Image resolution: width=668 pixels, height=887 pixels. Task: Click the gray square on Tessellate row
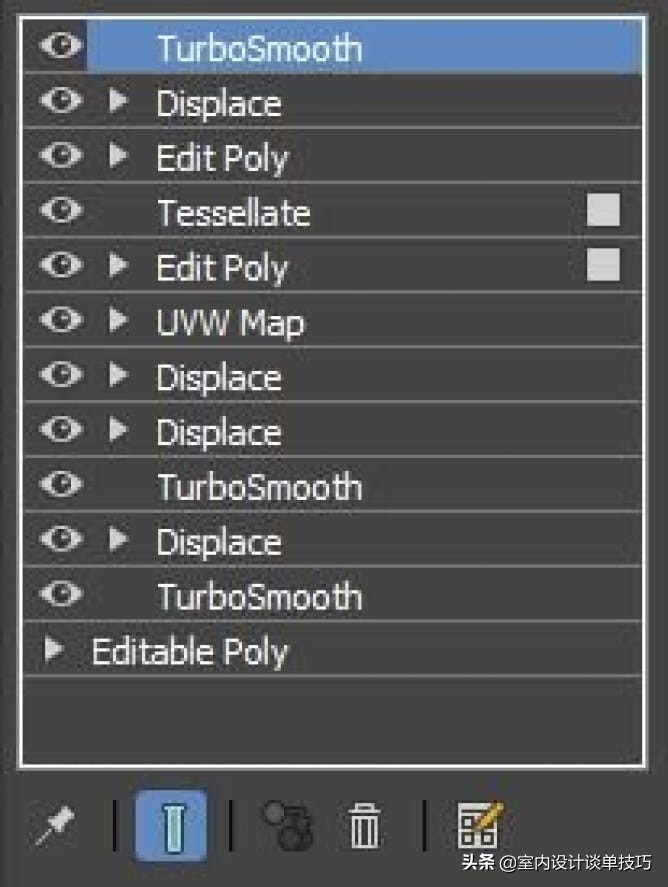[603, 211]
